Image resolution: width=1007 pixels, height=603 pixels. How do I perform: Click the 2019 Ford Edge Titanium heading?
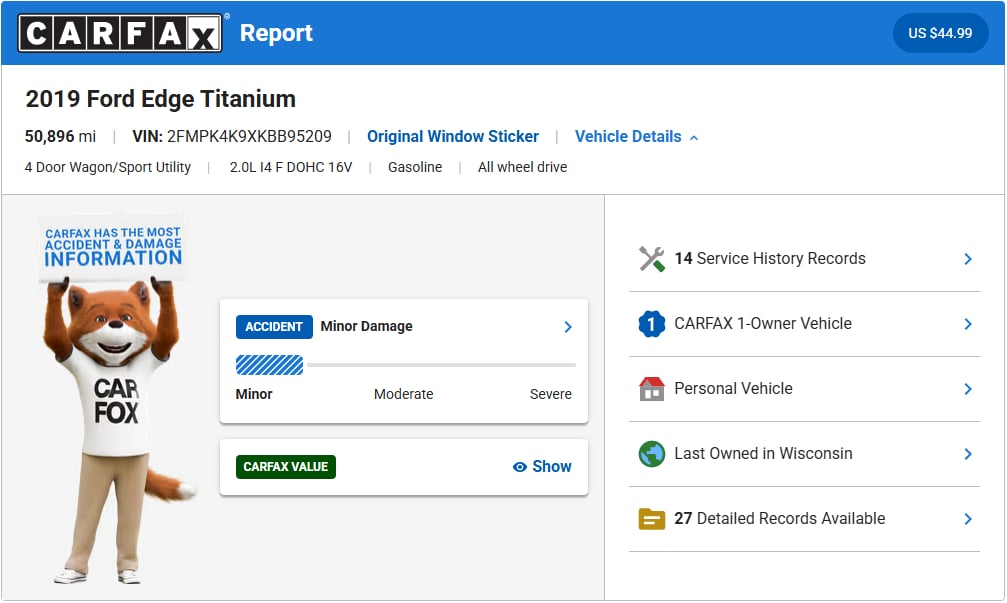coord(161,99)
